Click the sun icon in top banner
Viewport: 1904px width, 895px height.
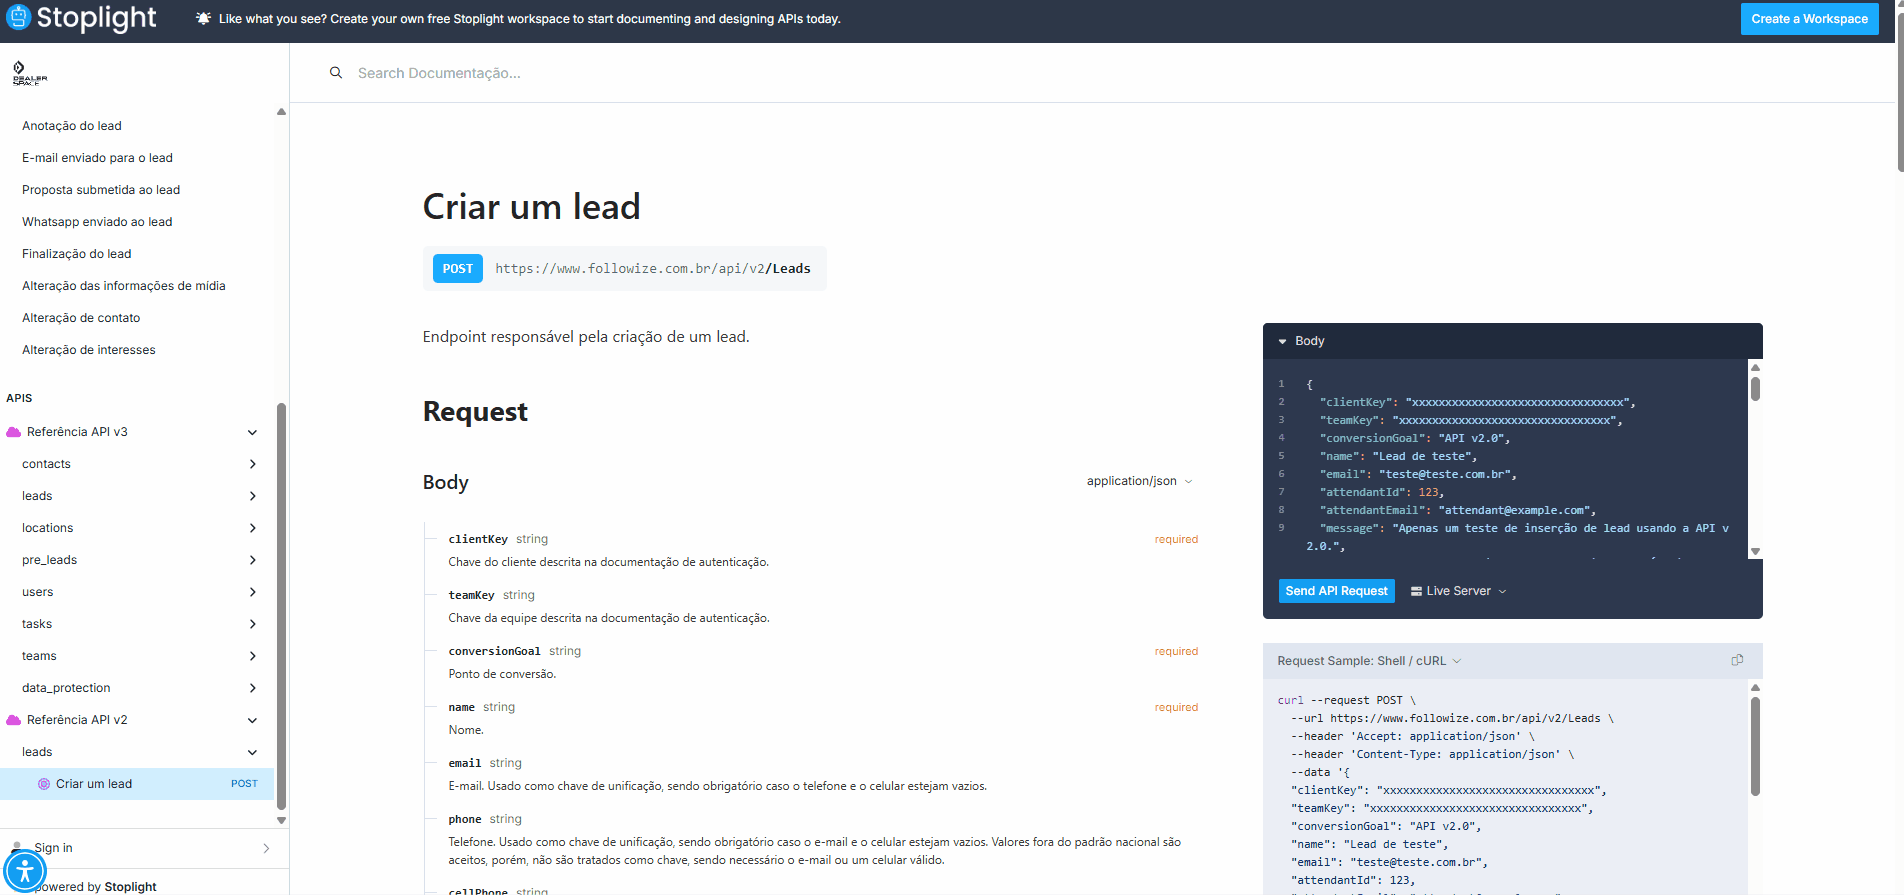coord(203,19)
